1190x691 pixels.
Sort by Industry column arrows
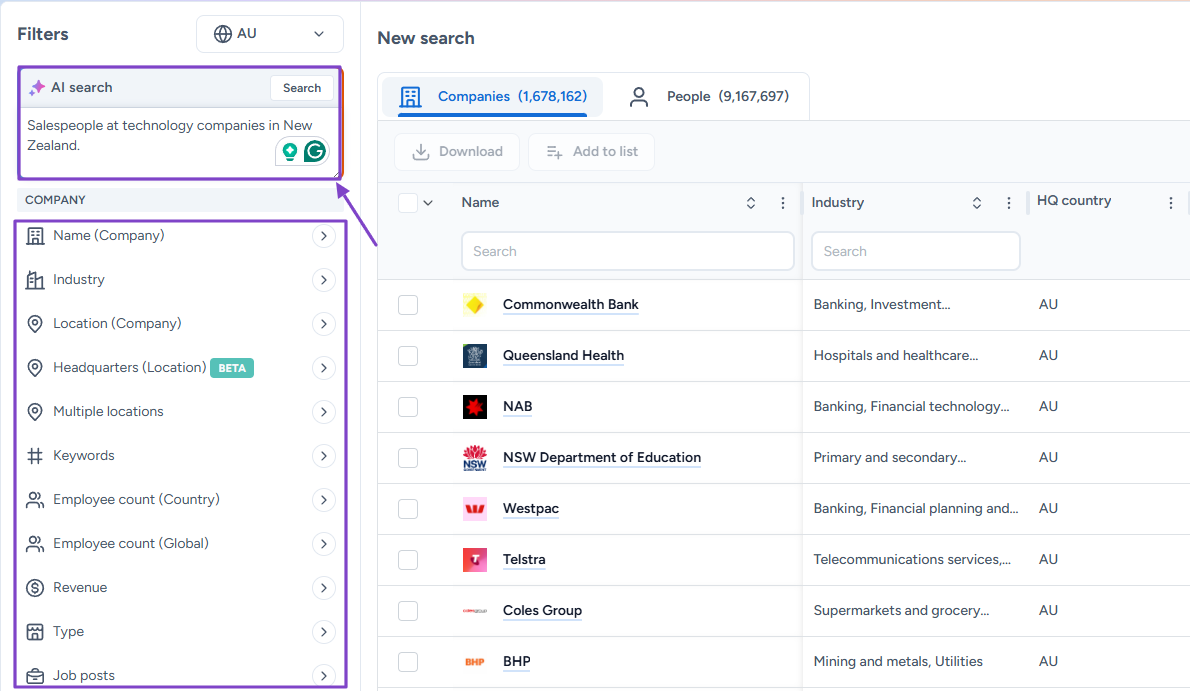click(977, 203)
